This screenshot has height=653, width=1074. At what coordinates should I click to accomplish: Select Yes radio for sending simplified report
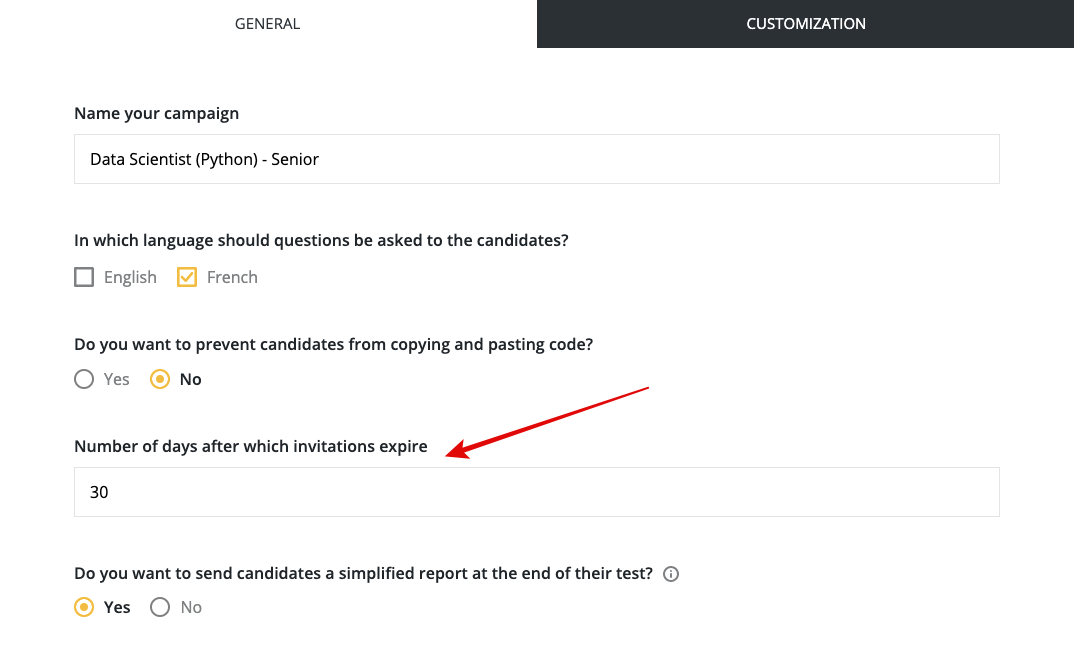pyautogui.click(x=84, y=607)
